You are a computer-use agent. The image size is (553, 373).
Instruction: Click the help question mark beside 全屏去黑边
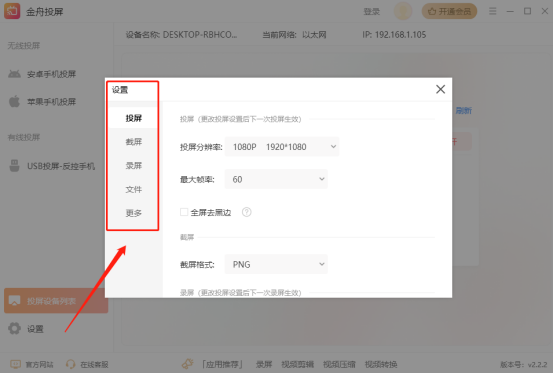point(247,212)
